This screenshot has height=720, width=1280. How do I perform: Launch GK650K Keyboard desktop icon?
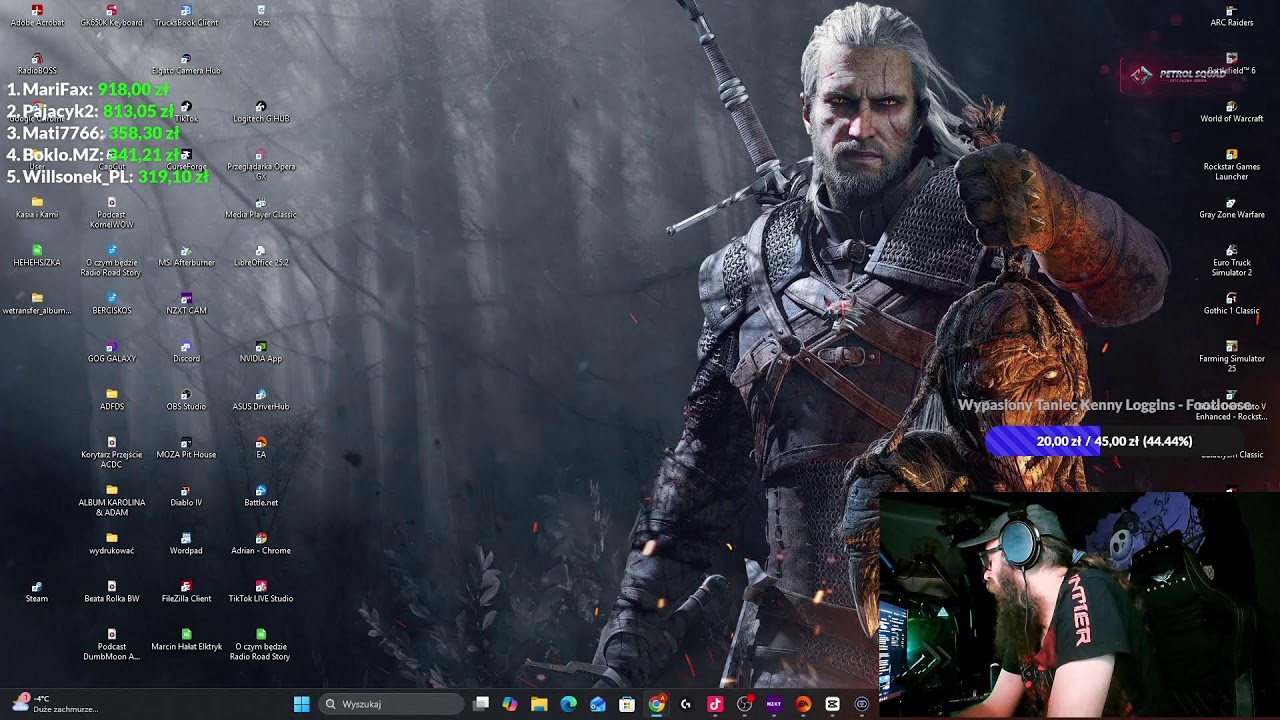(x=111, y=15)
